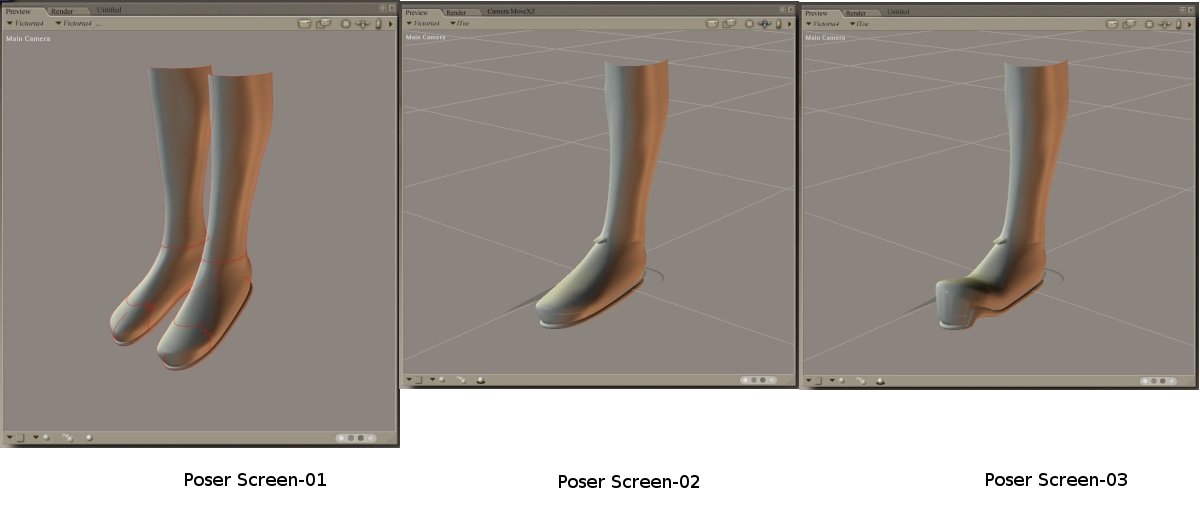
Task: Click render icon in Screen-02 toolbar
Action: (712, 23)
